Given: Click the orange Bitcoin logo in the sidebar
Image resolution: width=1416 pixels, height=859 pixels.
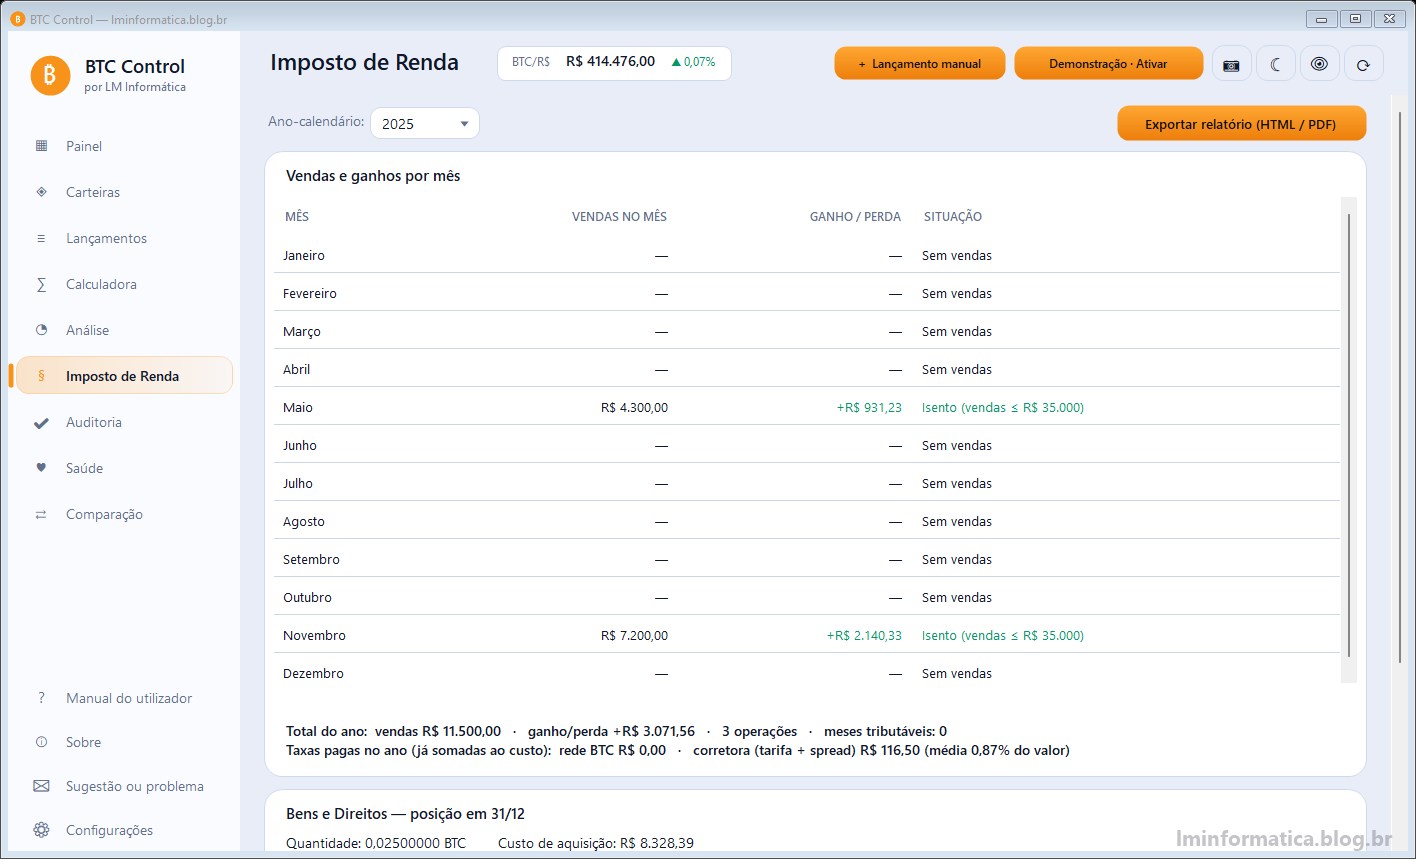Looking at the screenshot, I should (x=50, y=75).
